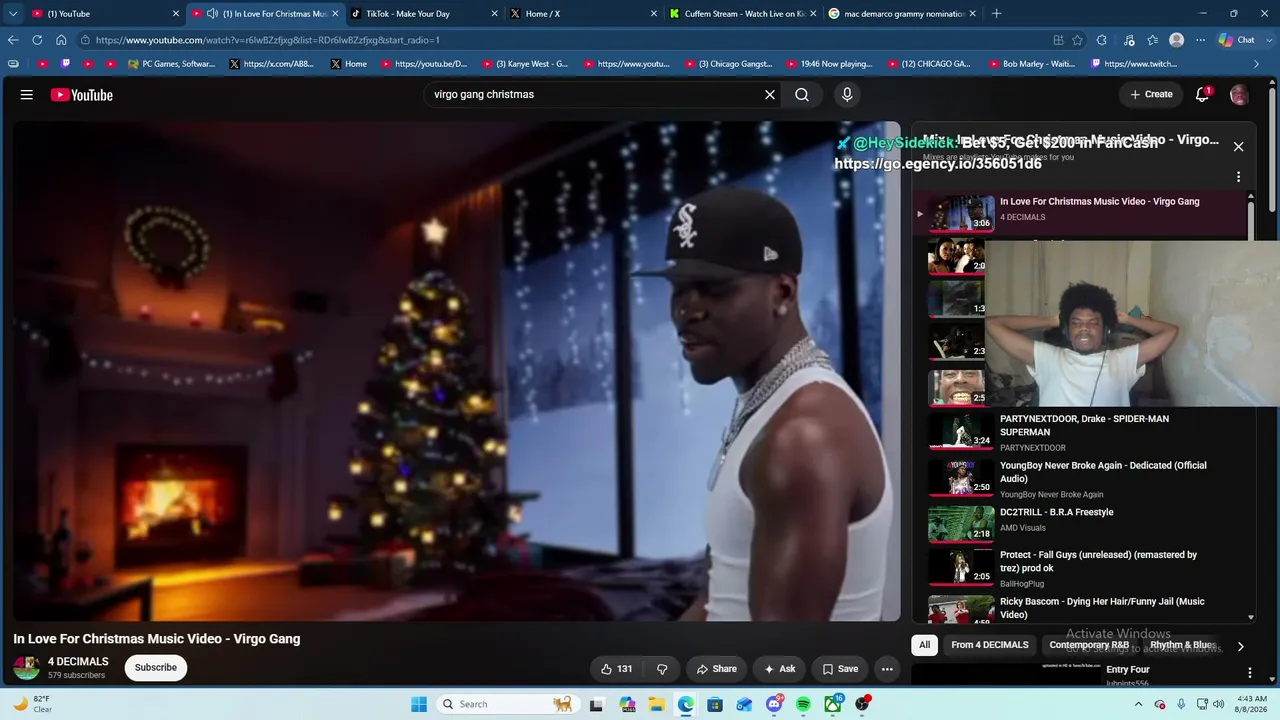This screenshot has width=1280, height=720.
Task: Close the Mix playlist panel
Action: 1238,146
